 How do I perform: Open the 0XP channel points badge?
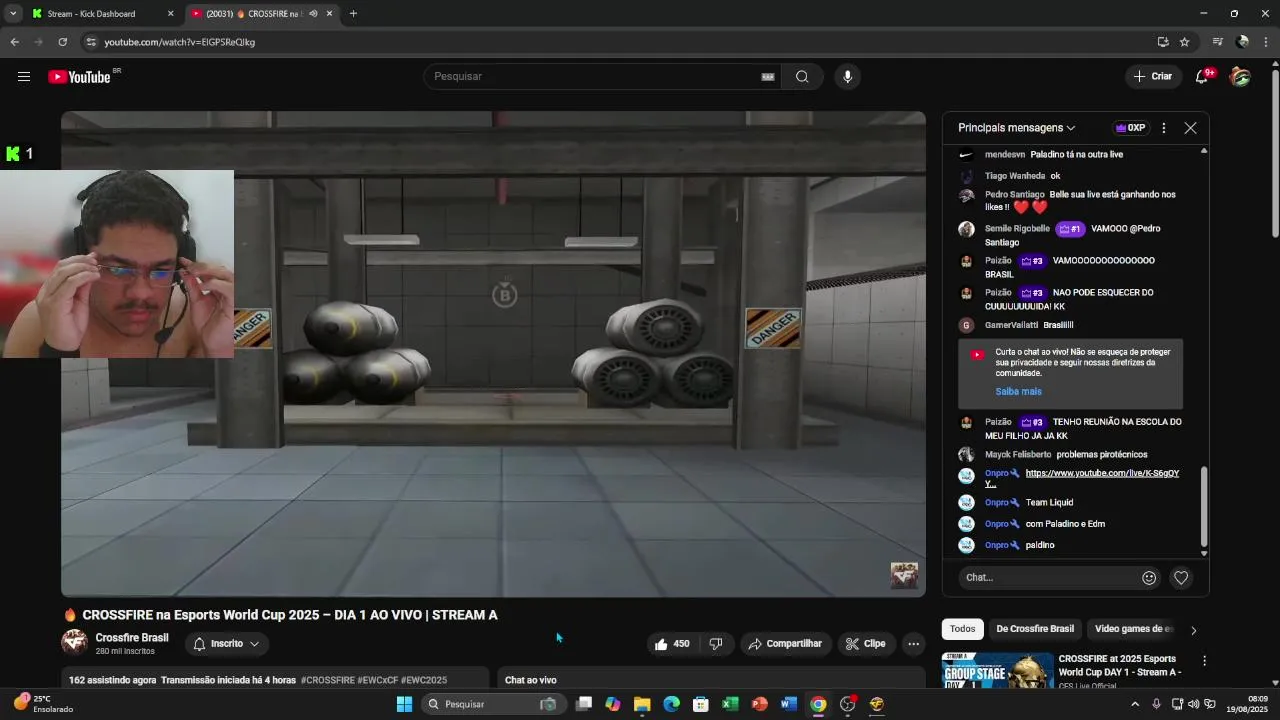(1130, 128)
